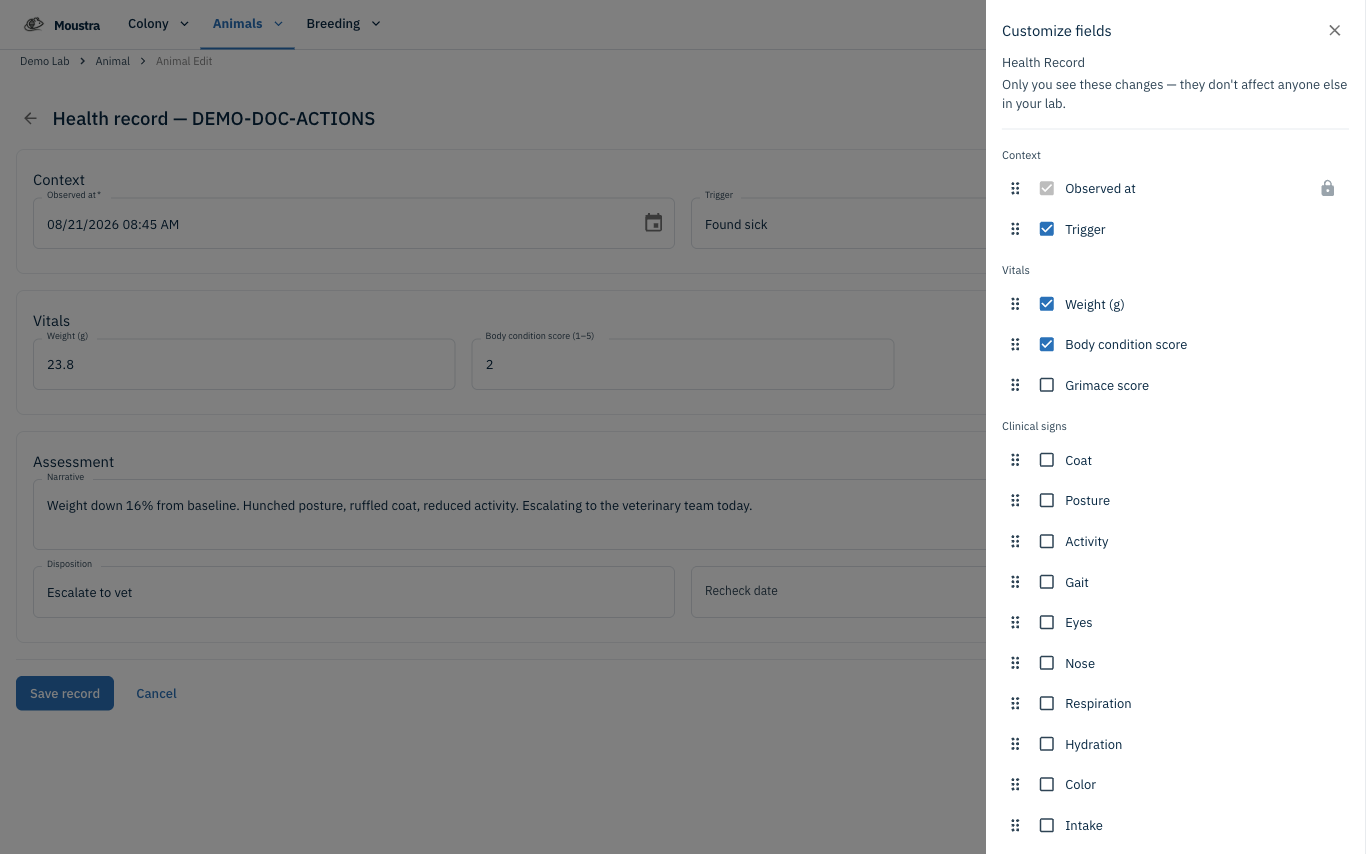The width and height of the screenshot is (1366, 854).
Task: Click the Clinical signs section heading
Action: point(1034,426)
